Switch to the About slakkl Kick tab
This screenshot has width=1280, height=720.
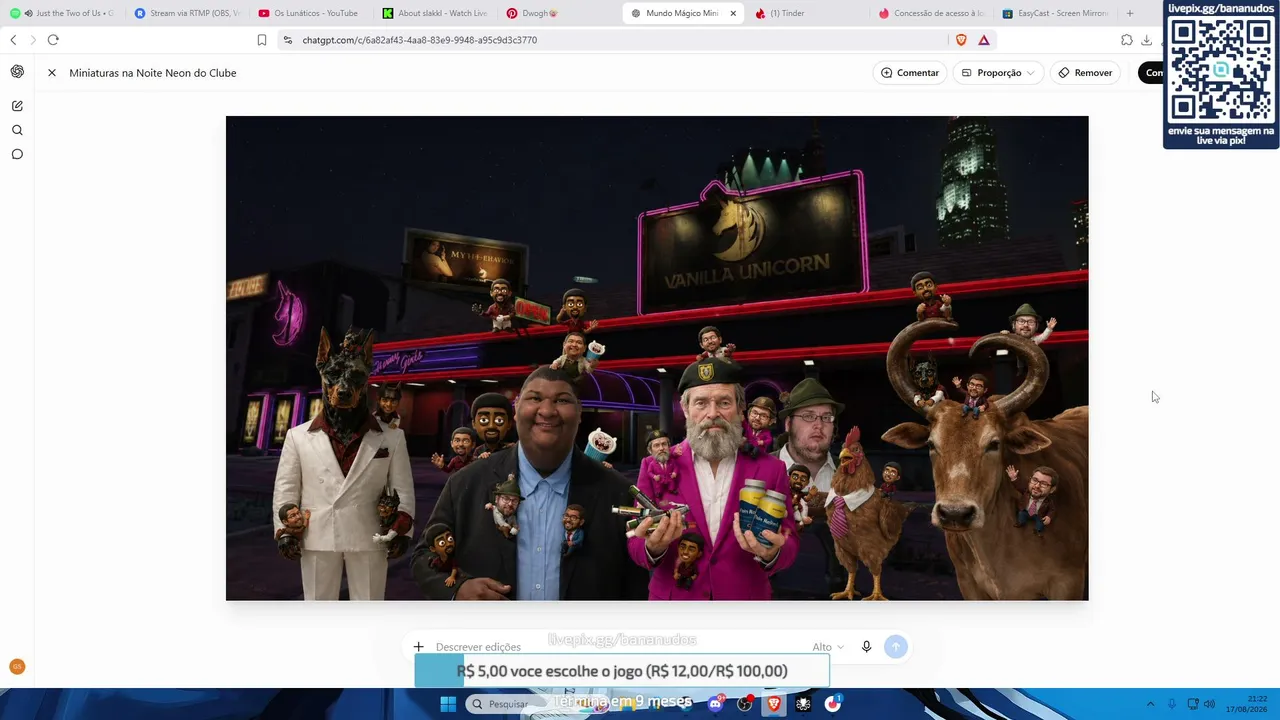(x=435, y=13)
